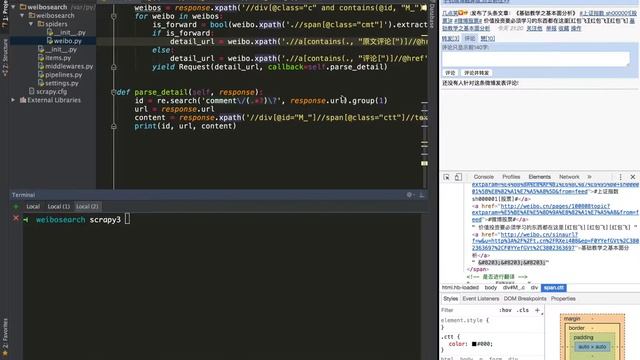This screenshot has height=360, width=640.
Task: Toggle the DevTools device toolbar icon
Action: click(458, 177)
